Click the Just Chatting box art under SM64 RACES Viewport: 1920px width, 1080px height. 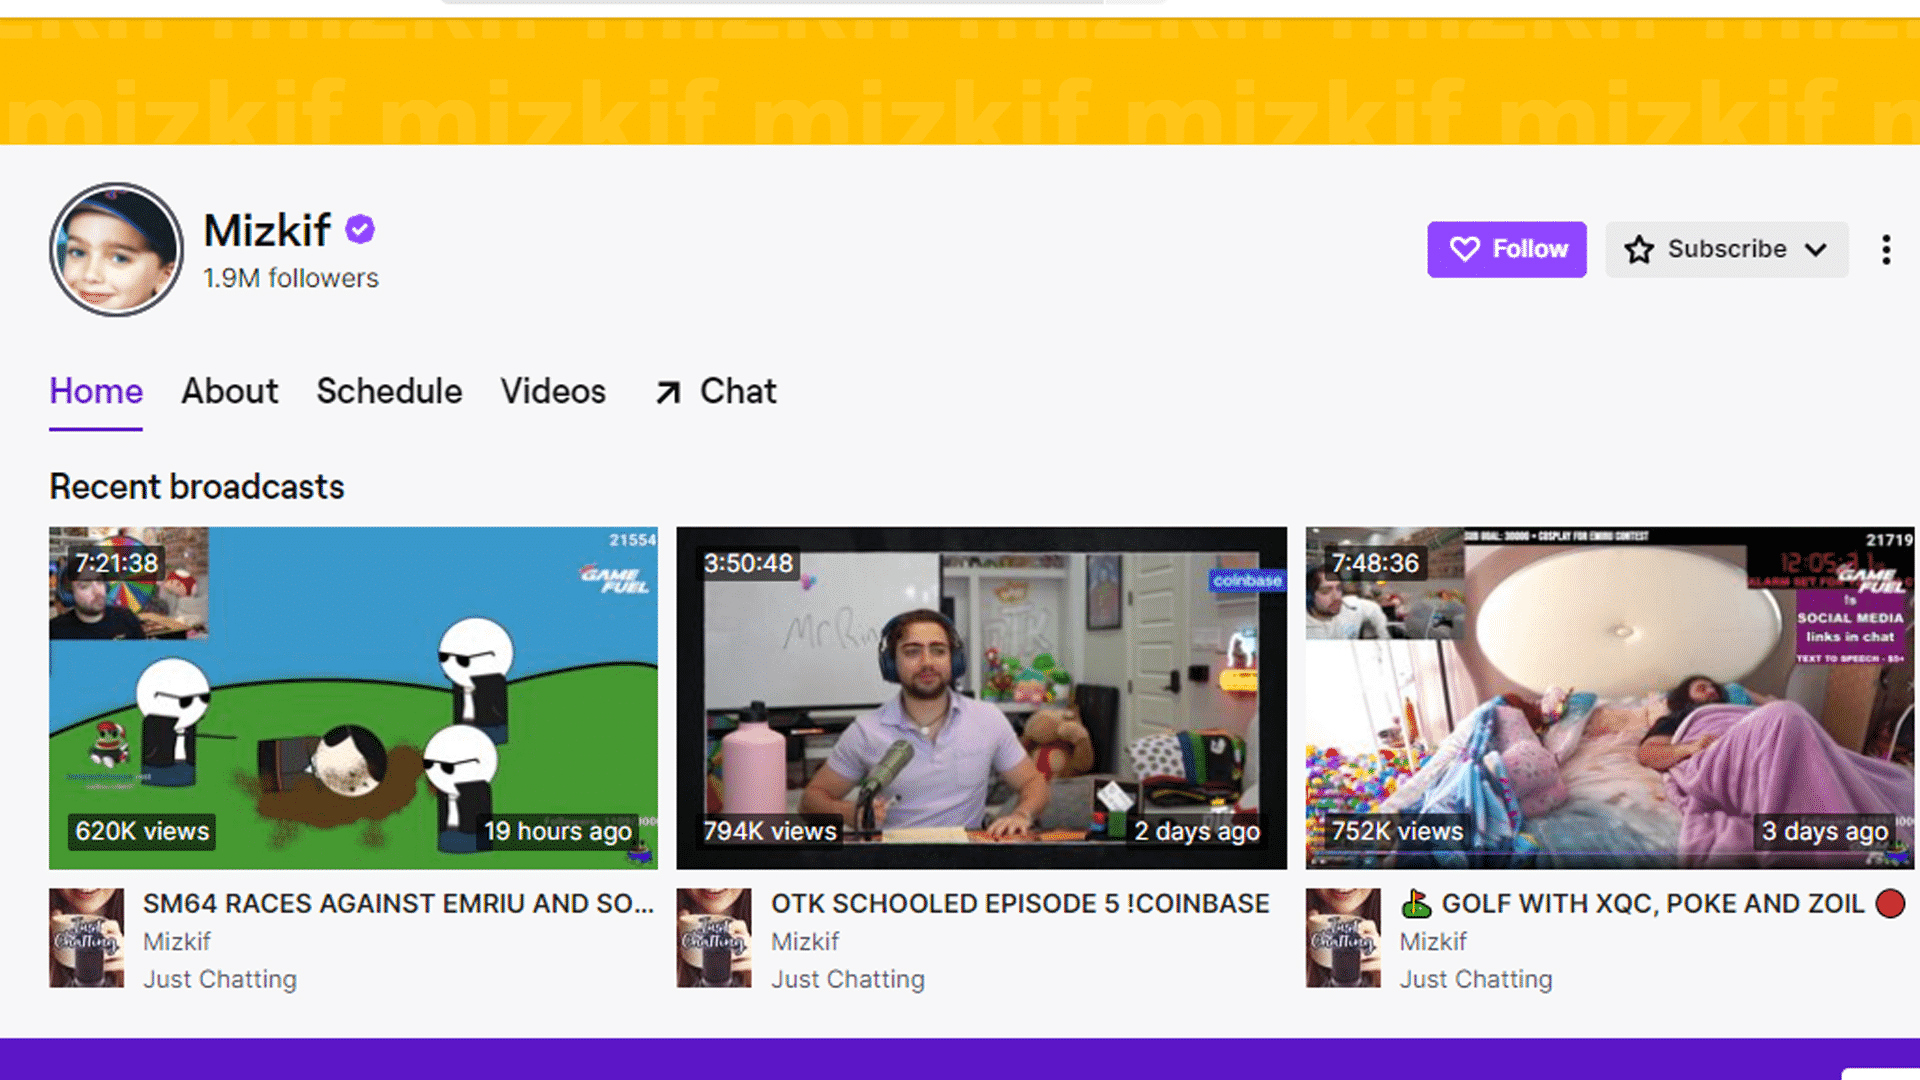point(87,938)
